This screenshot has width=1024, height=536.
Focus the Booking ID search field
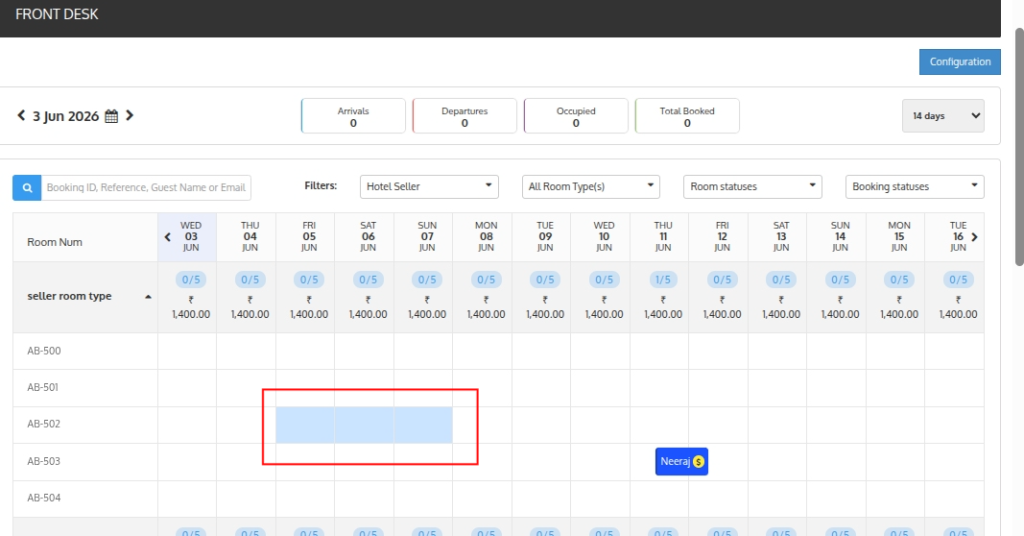click(146, 187)
